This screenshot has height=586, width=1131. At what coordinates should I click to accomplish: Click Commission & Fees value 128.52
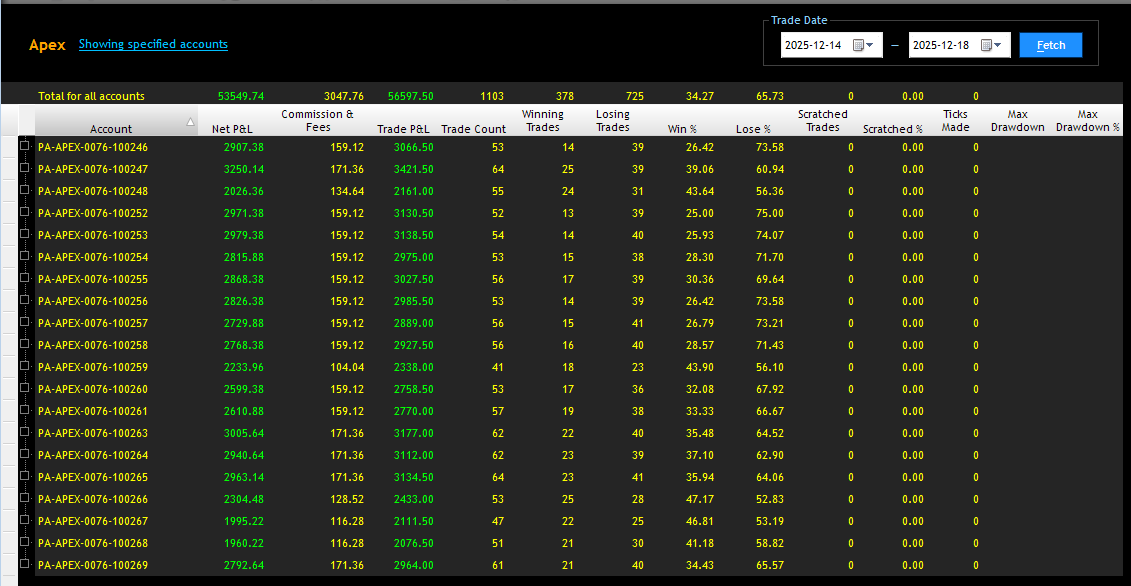pos(347,499)
